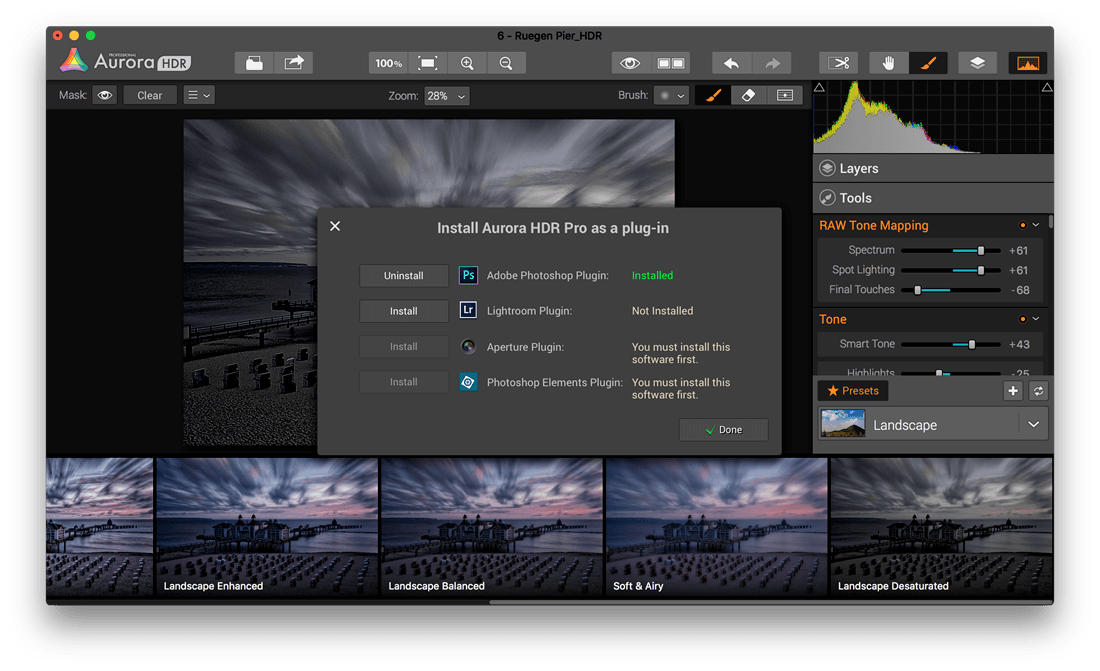Apply Soft & Airy preset
This screenshot has height=671, width=1100.
point(716,527)
